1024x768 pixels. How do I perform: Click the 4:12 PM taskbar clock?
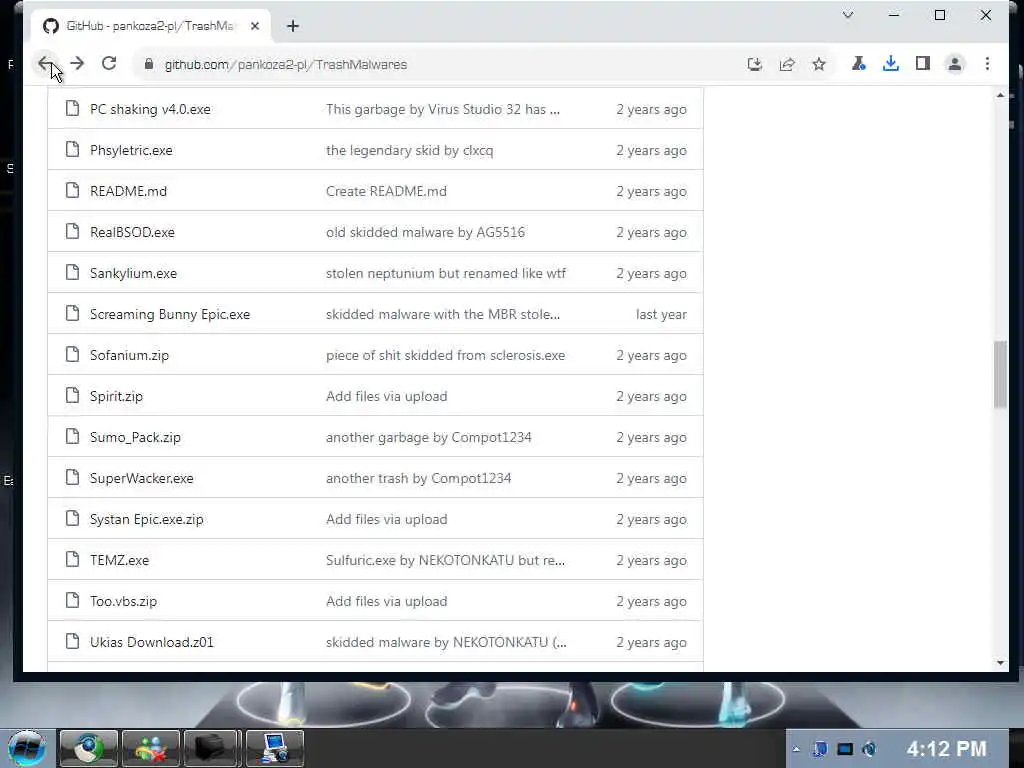(946, 748)
